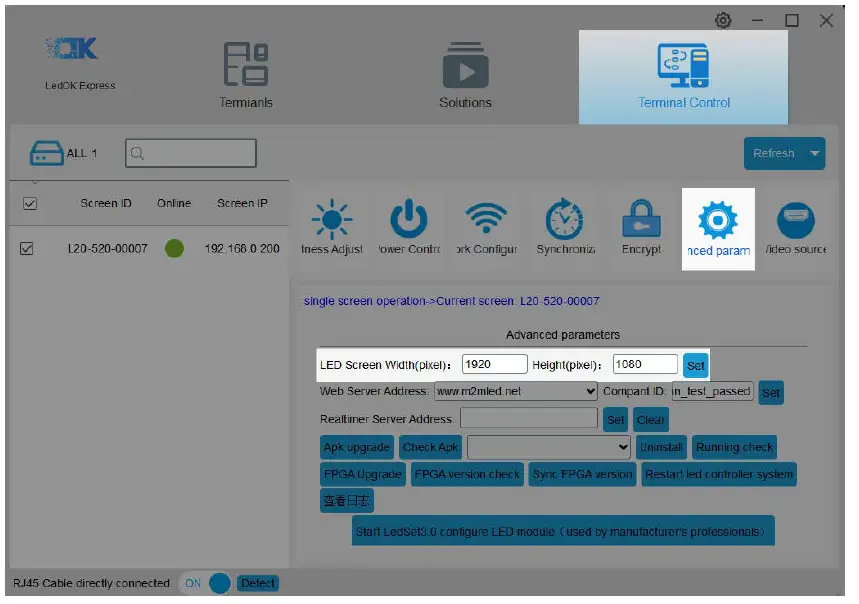Select screen IP 192.168.0.200 cell
Screen dimensions: 859x604
pyautogui.click(x=242, y=249)
